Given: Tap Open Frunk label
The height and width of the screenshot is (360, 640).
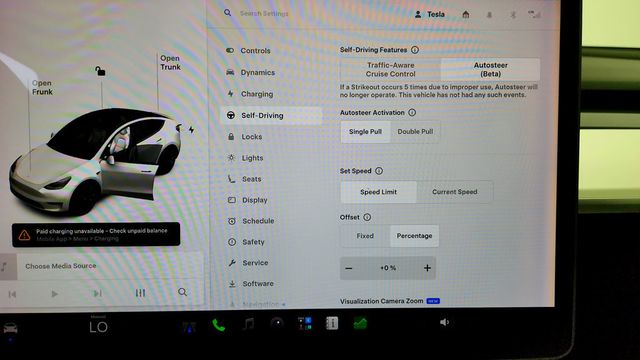Looking at the screenshot, I should [x=42, y=87].
